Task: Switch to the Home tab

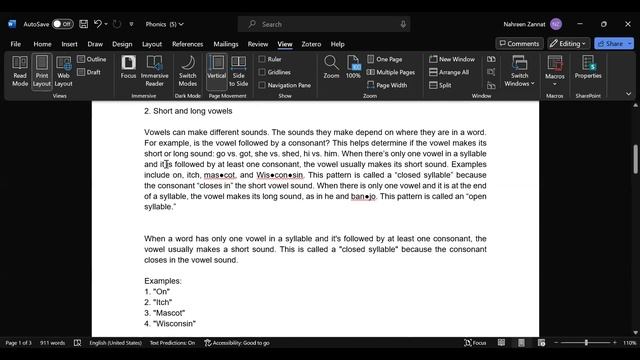Action: coord(42,44)
